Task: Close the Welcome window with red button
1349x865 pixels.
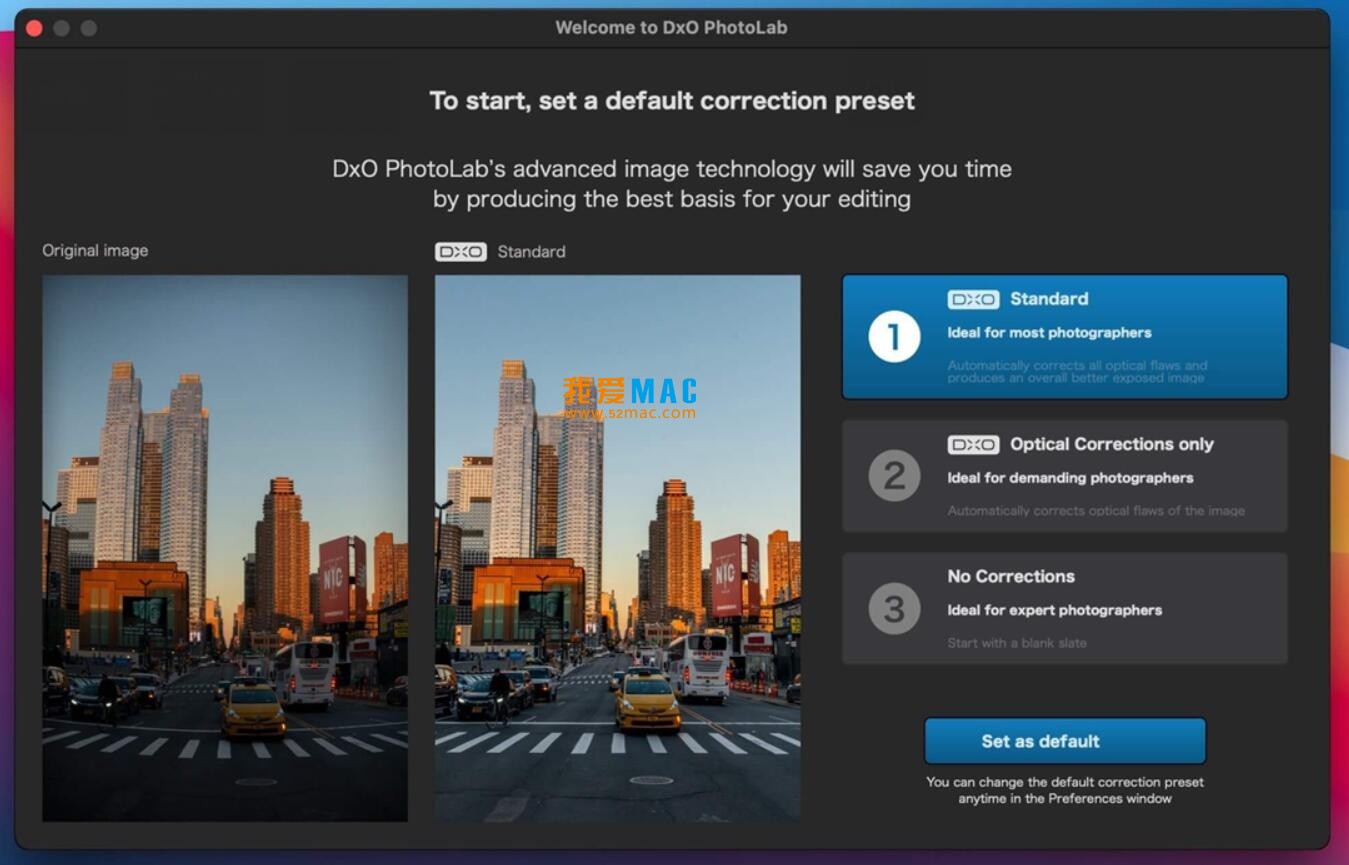Action: pyautogui.click(x=34, y=28)
